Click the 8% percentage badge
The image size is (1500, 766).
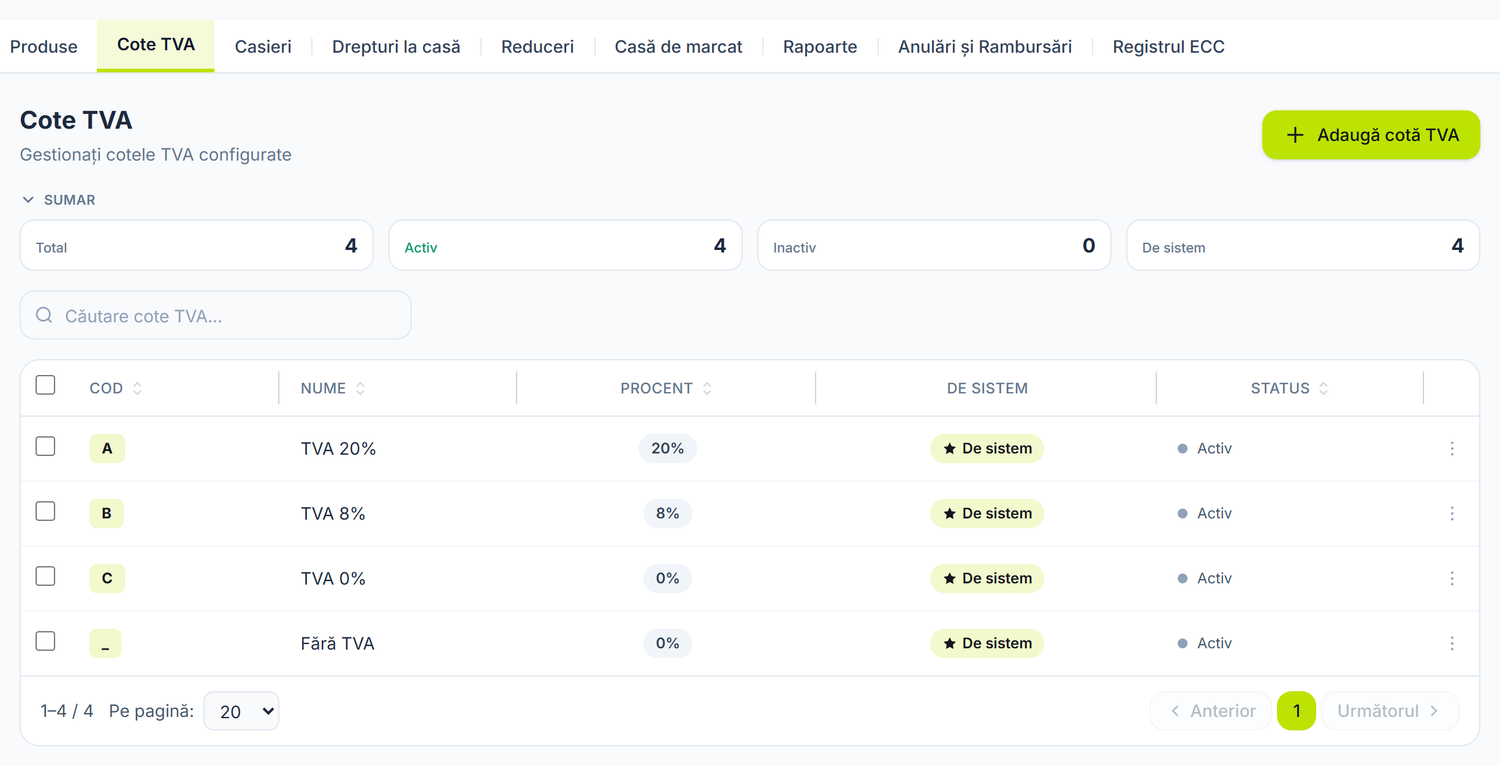pos(667,514)
